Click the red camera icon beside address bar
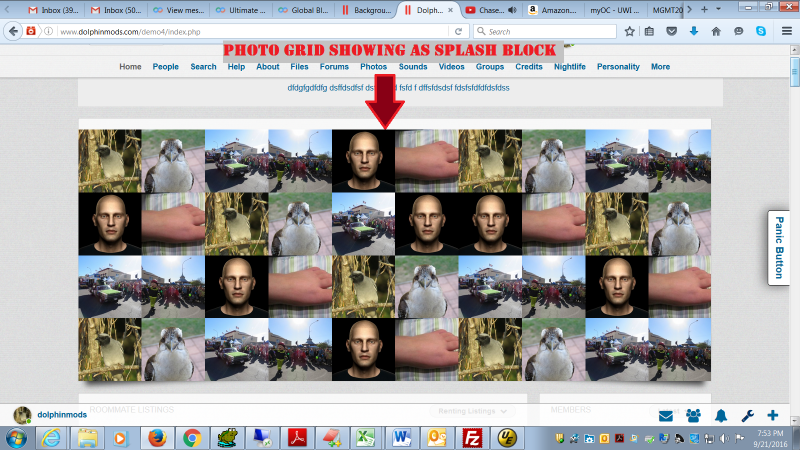Screen dimensions: 800x450 pos(31,31)
